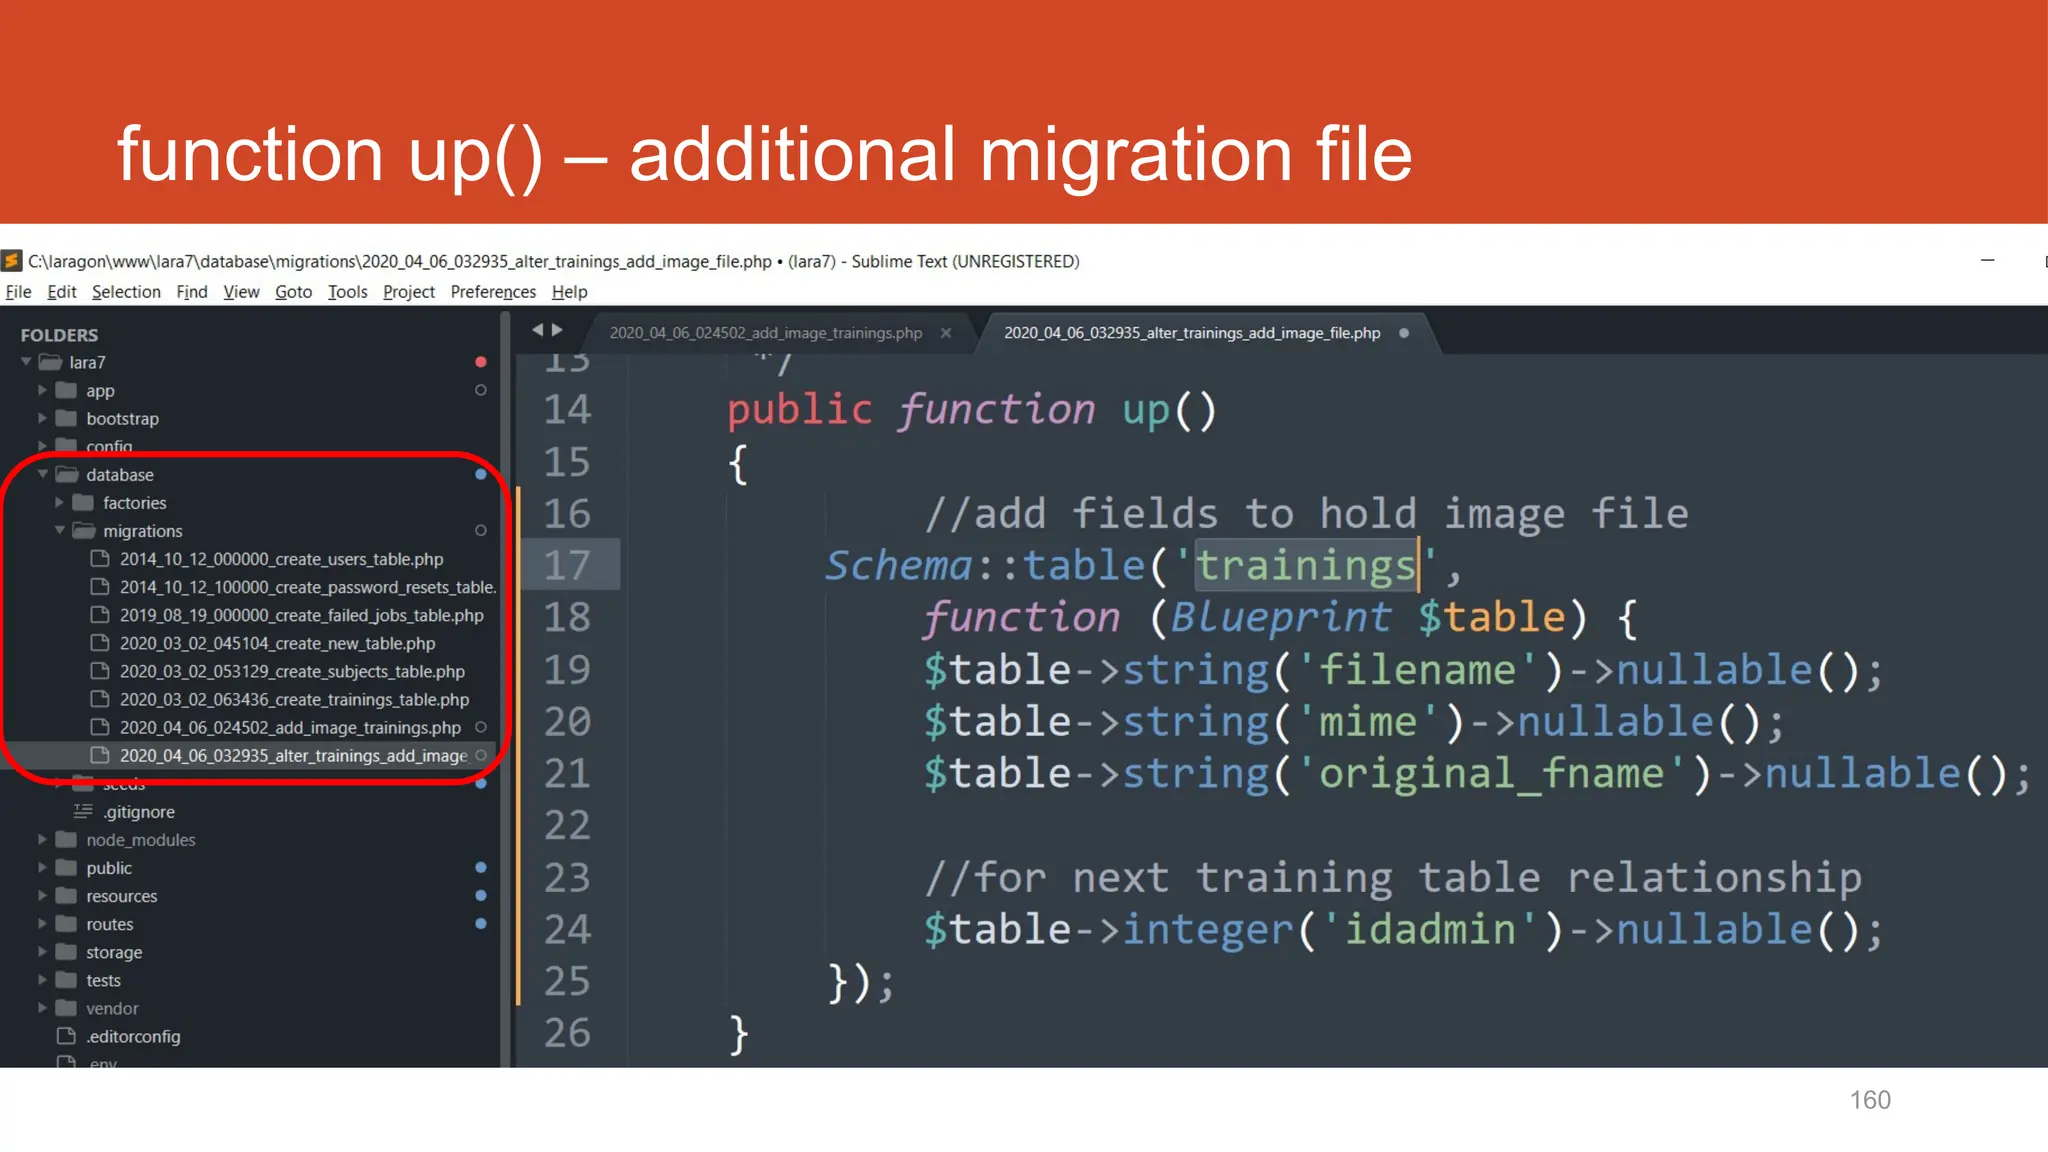The height and width of the screenshot is (1152, 2048).
Task: Open 2020_03_02_045104_create_new_table.php
Action: (x=277, y=643)
